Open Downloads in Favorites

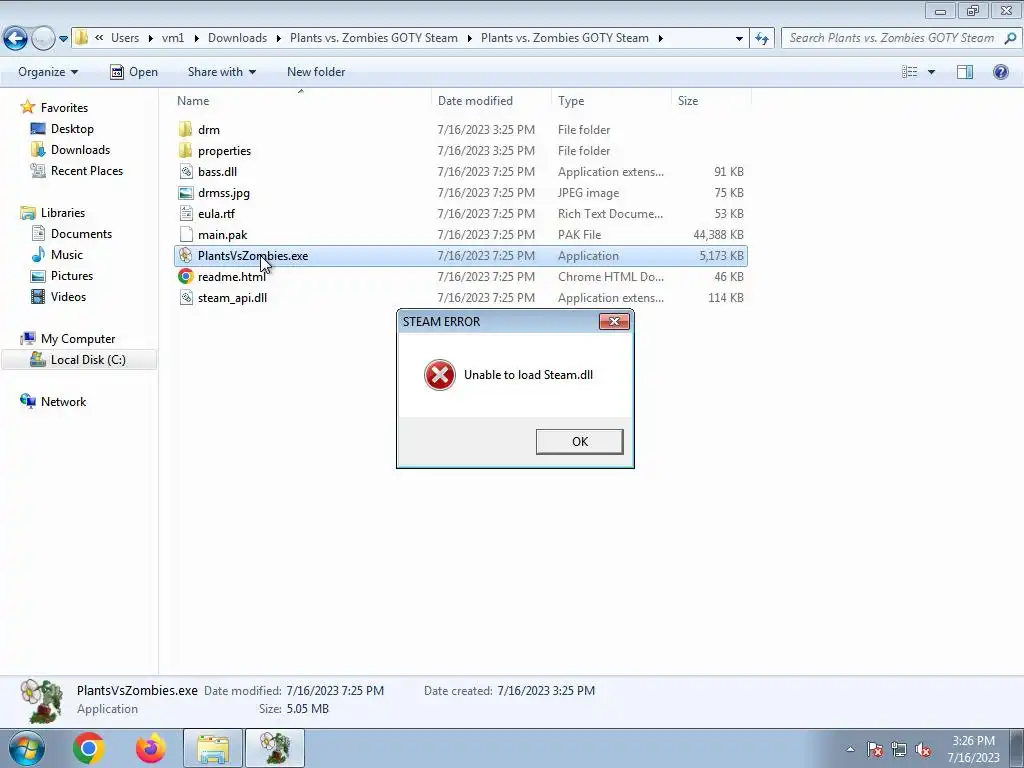pyautogui.click(x=80, y=150)
